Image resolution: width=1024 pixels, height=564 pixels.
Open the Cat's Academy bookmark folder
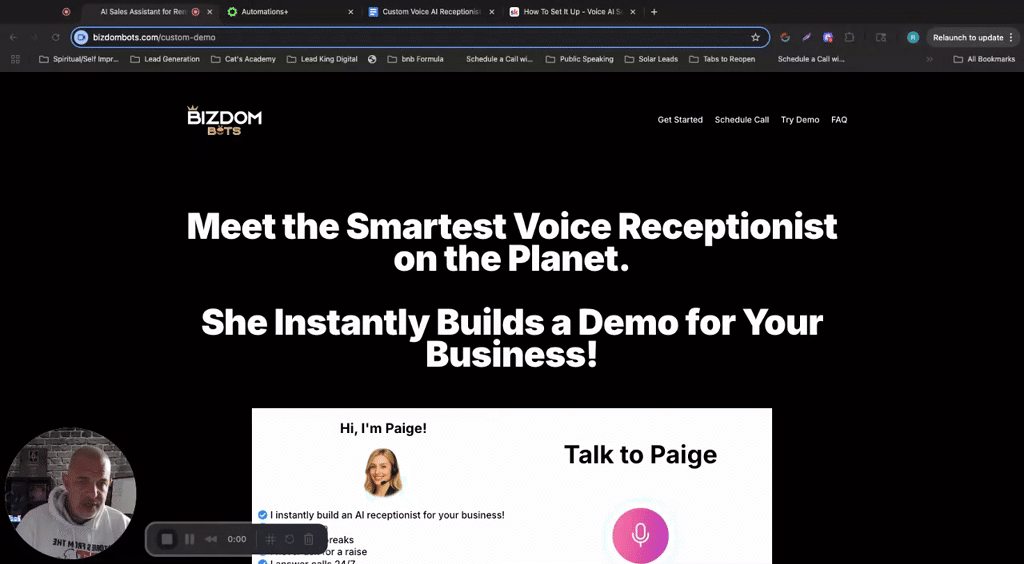[x=244, y=59]
